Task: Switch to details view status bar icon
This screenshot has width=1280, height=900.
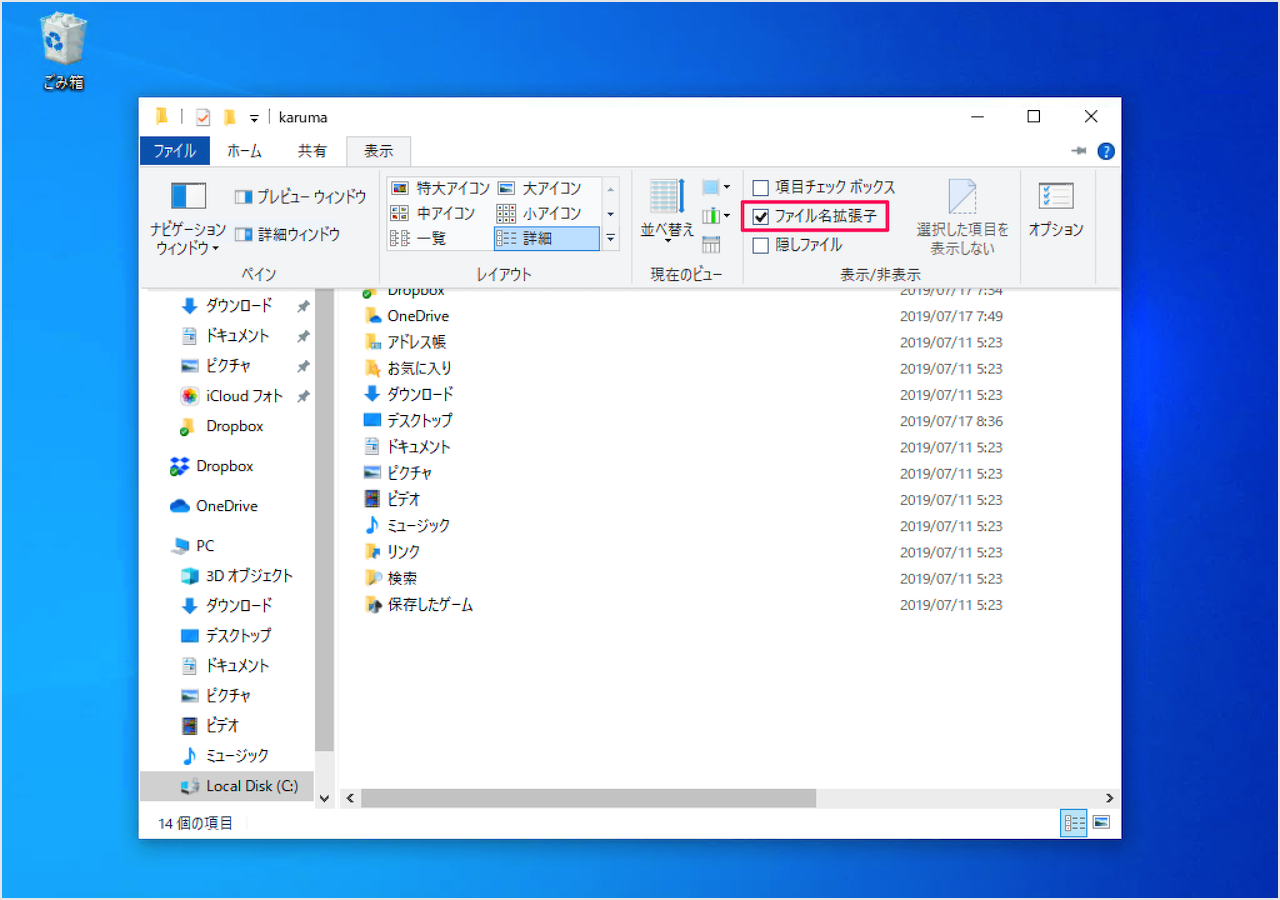Action: (x=1075, y=823)
